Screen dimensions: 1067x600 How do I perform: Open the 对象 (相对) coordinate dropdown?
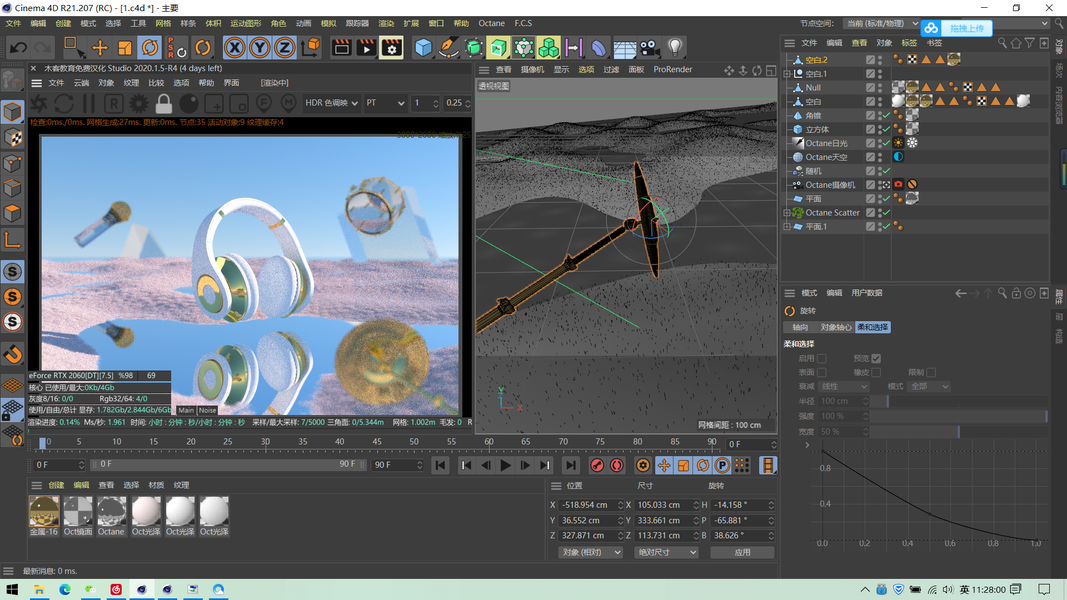click(591, 552)
